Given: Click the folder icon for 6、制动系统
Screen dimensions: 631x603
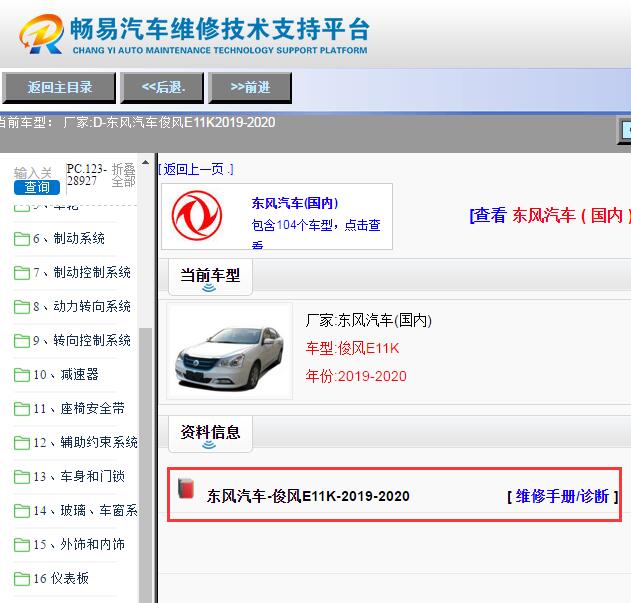Looking at the screenshot, I should click(22, 239).
